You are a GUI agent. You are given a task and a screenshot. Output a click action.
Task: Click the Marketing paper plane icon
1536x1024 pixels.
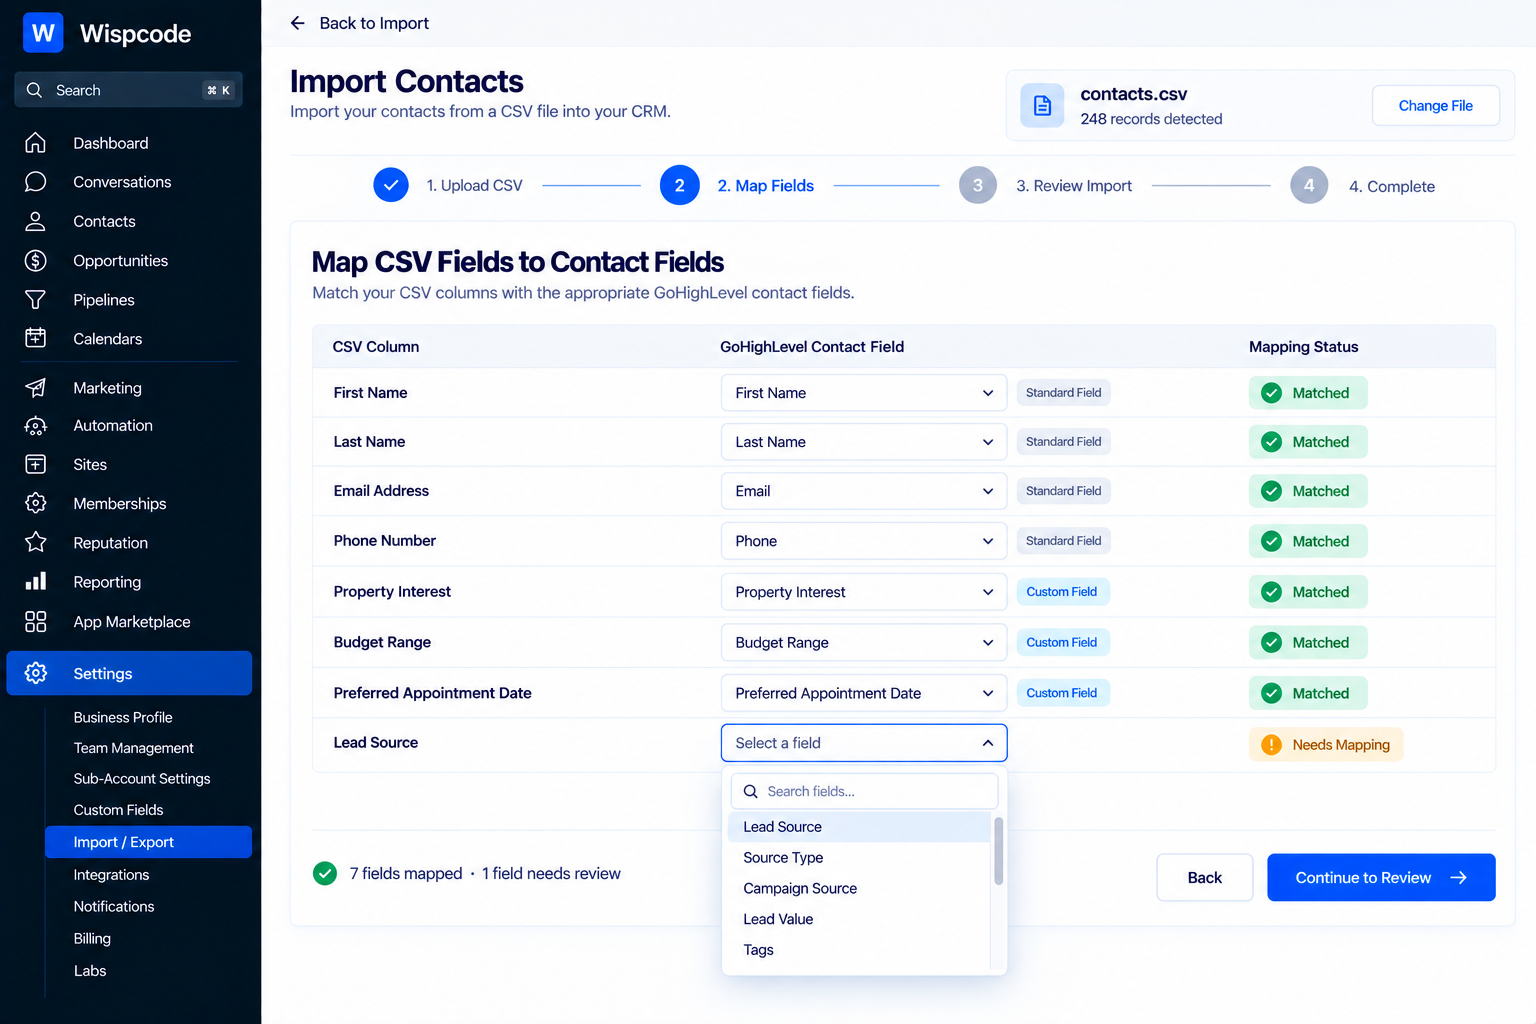coord(35,387)
